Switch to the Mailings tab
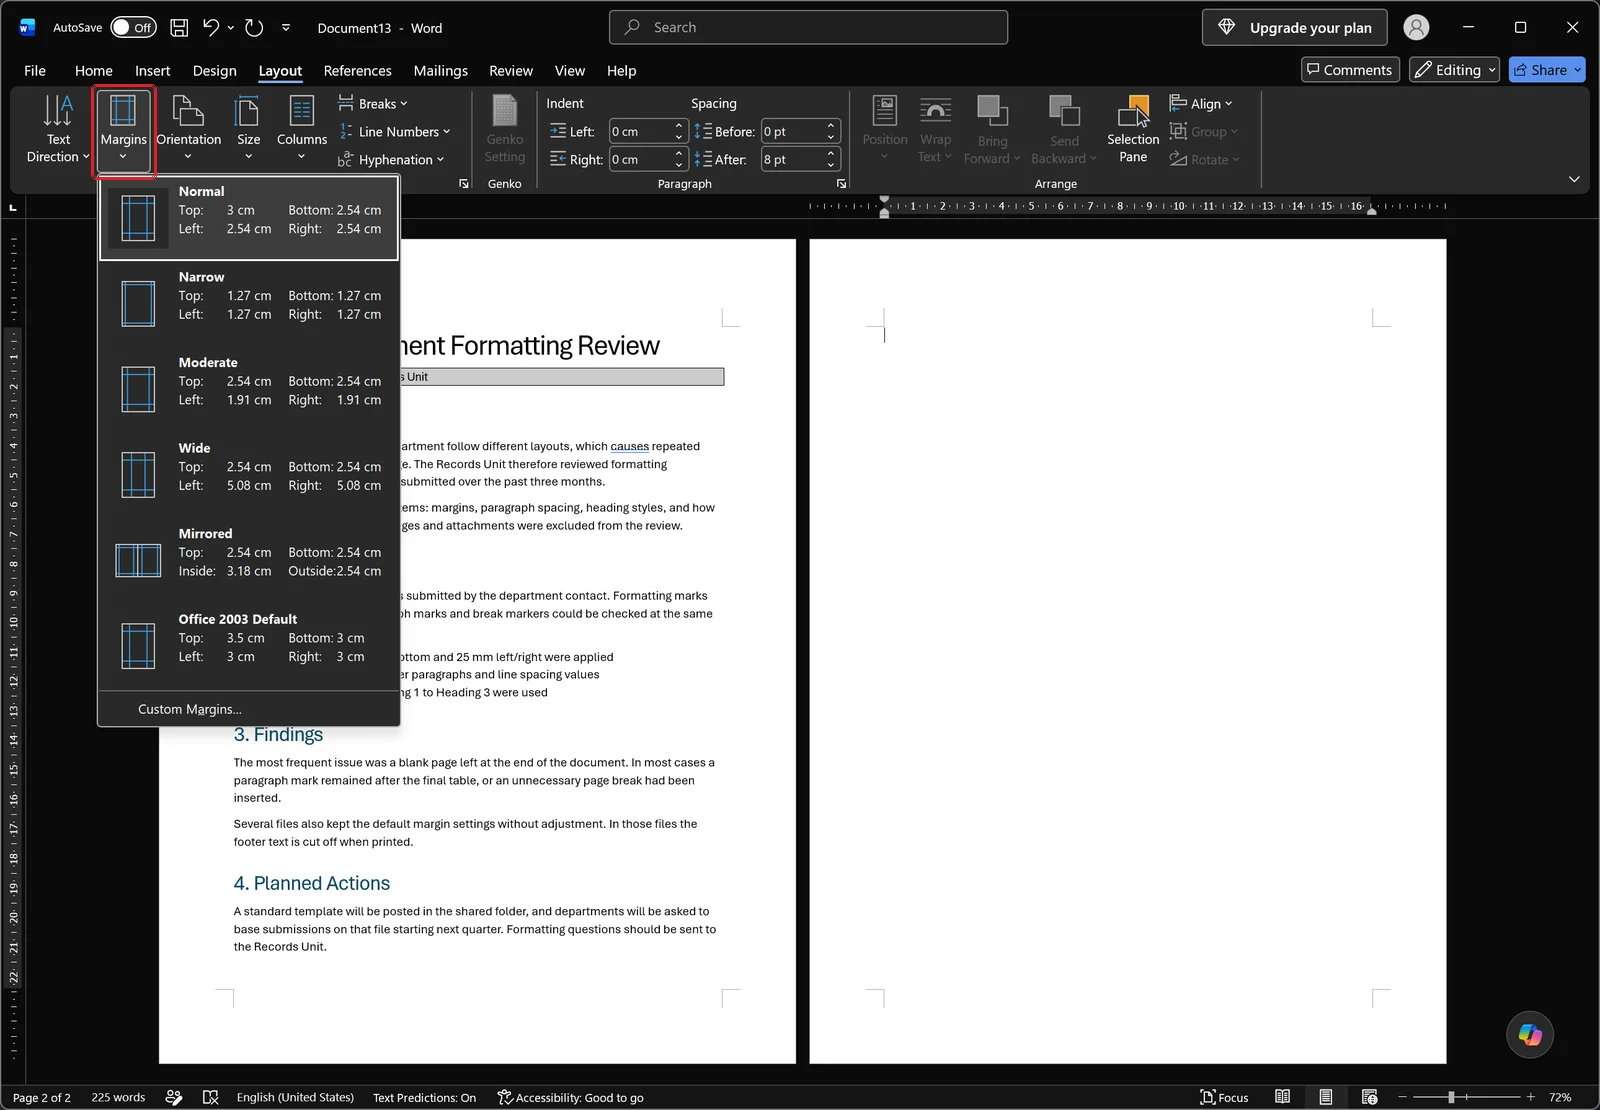The image size is (1600, 1110). click(x=440, y=71)
